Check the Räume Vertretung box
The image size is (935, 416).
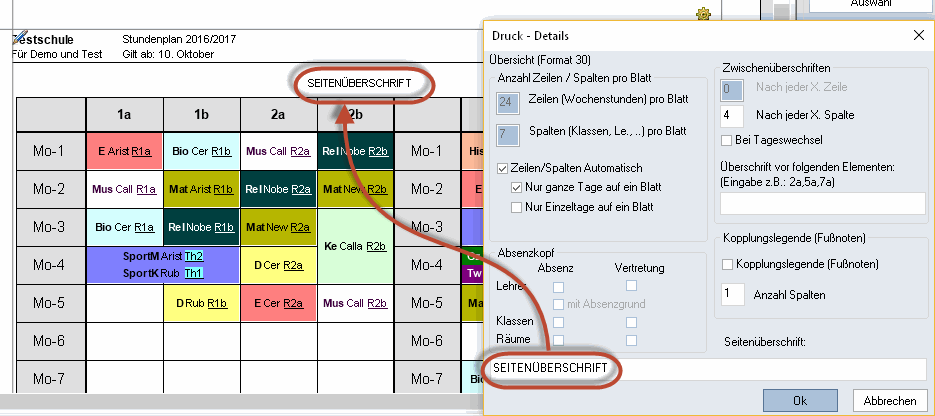pyautogui.click(x=631, y=340)
